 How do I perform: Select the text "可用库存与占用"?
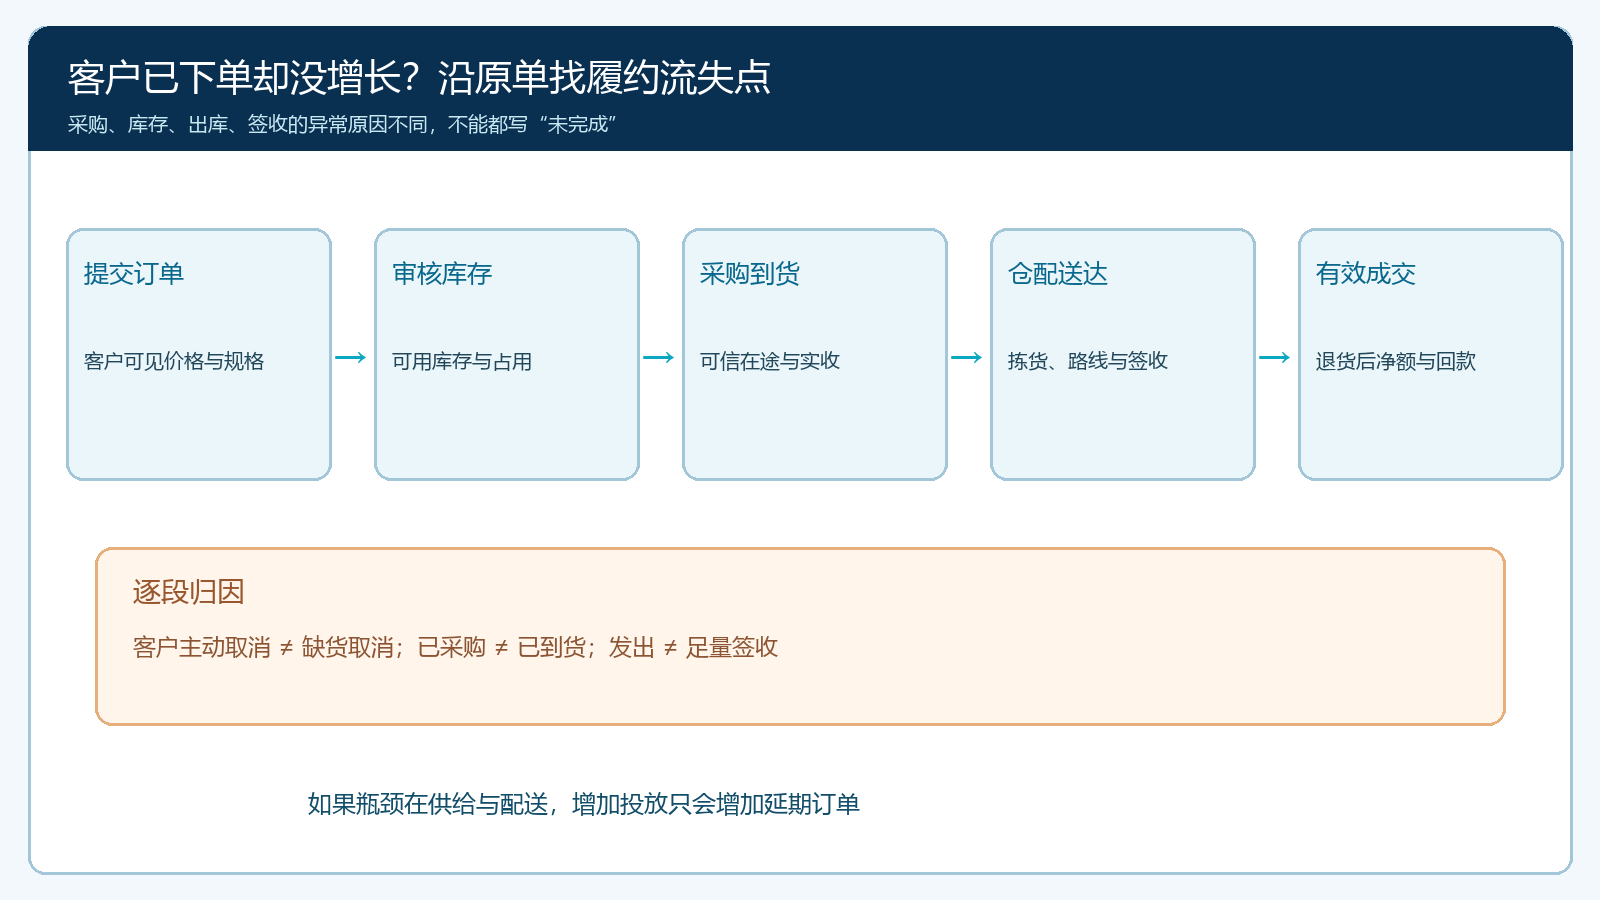462,361
